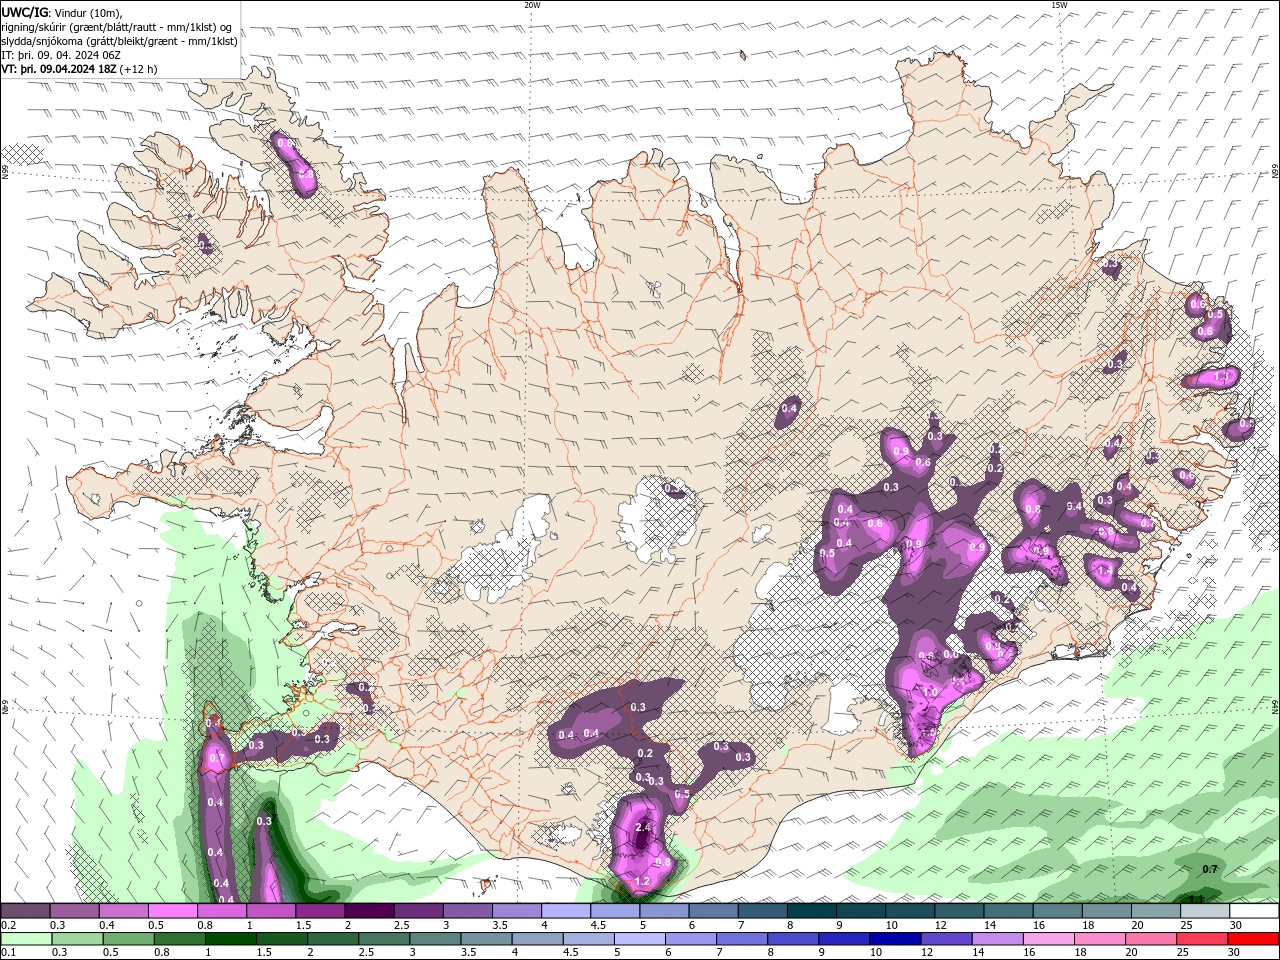Select the lower-row rain swatch labeled 16
This screenshot has width=1280, height=960.
[x=1049, y=939]
